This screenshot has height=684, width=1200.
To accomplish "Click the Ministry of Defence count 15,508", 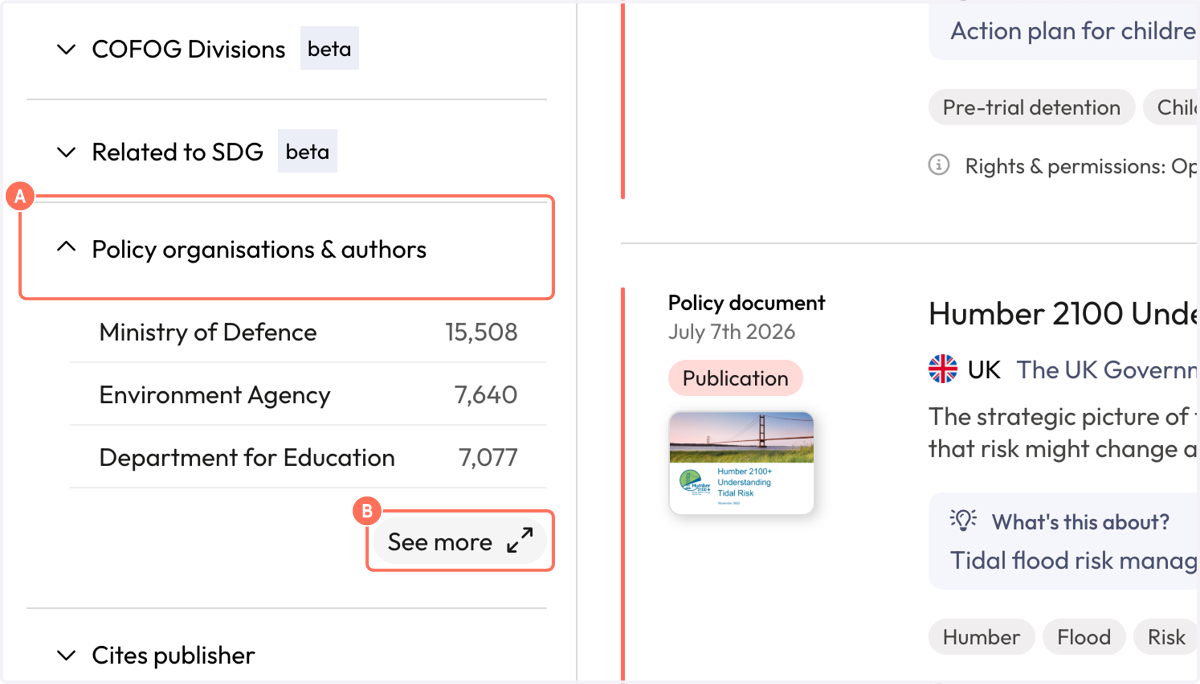I will (x=481, y=332).
